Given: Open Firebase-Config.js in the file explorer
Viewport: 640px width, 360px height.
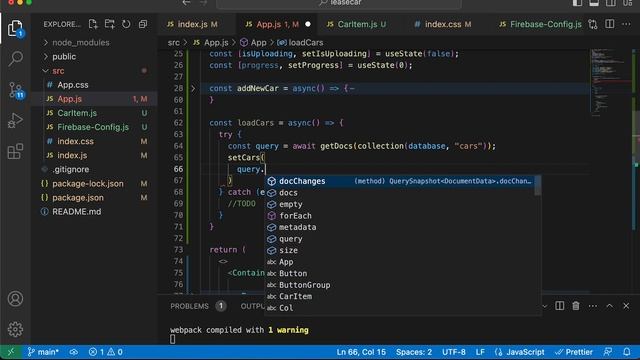Looking at the screenshot, I should (x=94, y=127).
